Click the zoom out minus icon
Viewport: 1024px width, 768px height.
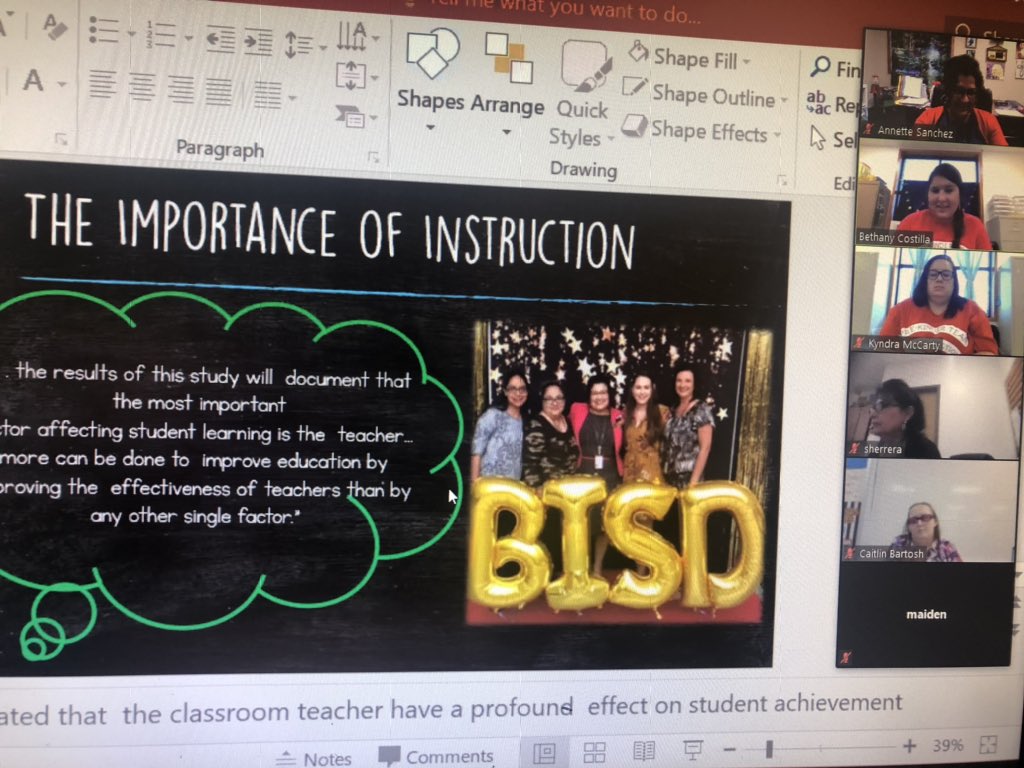729,749
